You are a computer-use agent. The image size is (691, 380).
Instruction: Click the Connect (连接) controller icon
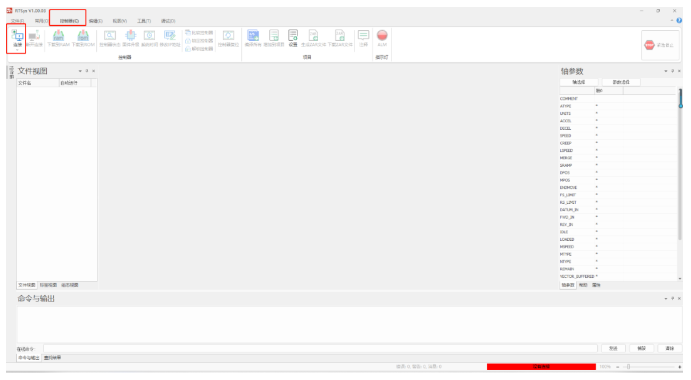point(18,37)
